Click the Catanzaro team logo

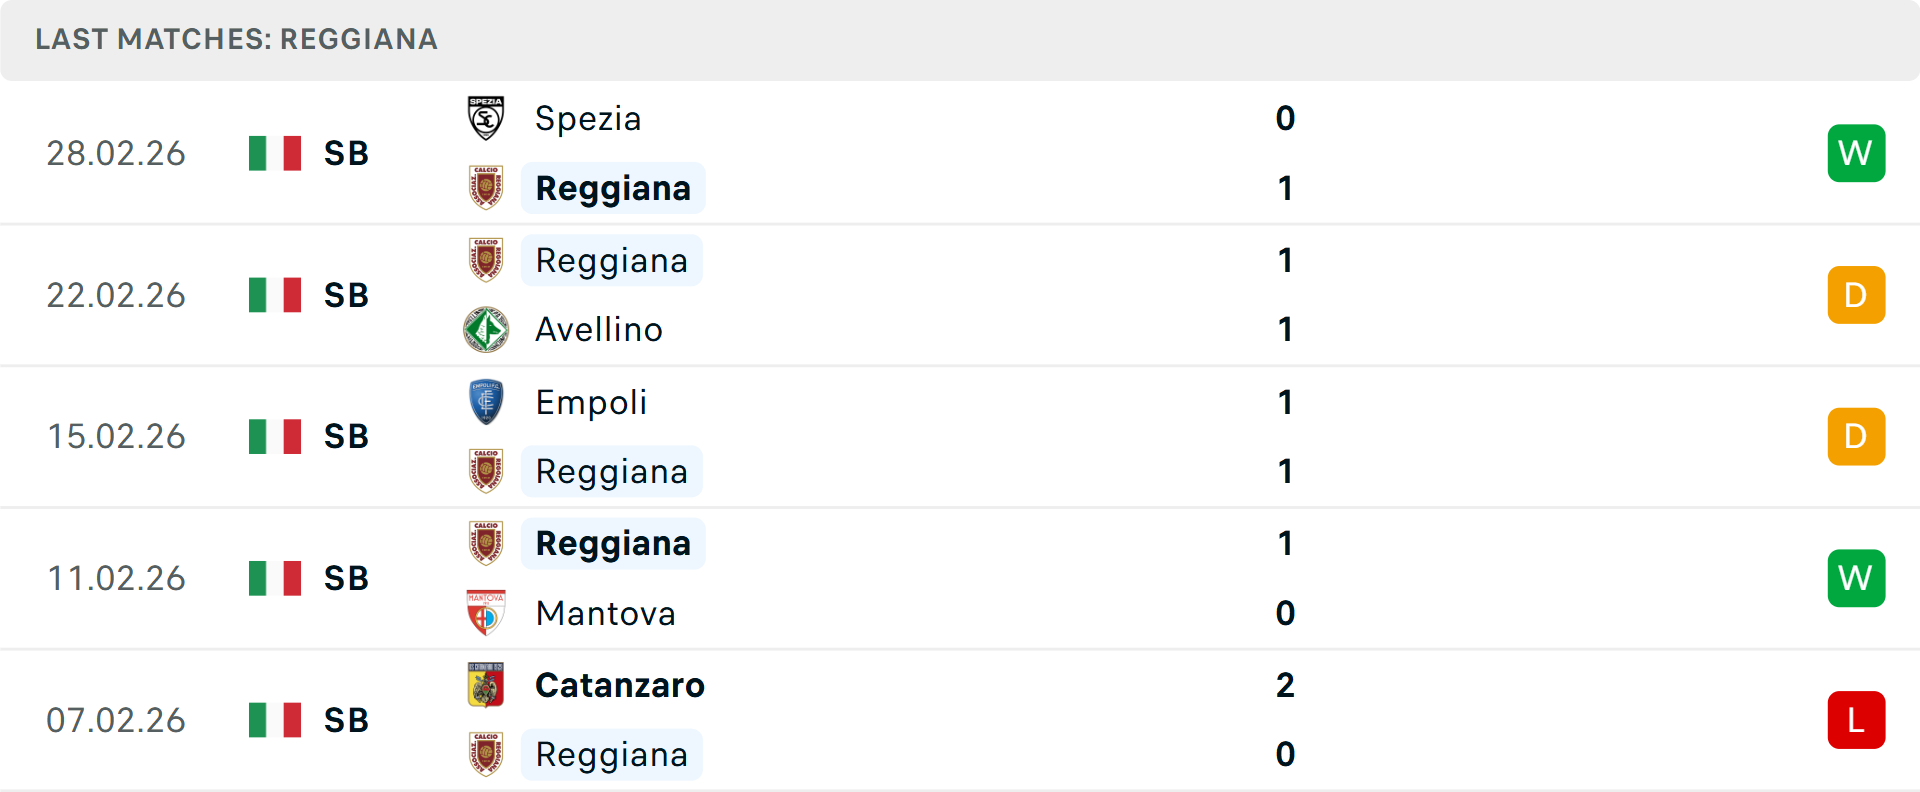486,686
